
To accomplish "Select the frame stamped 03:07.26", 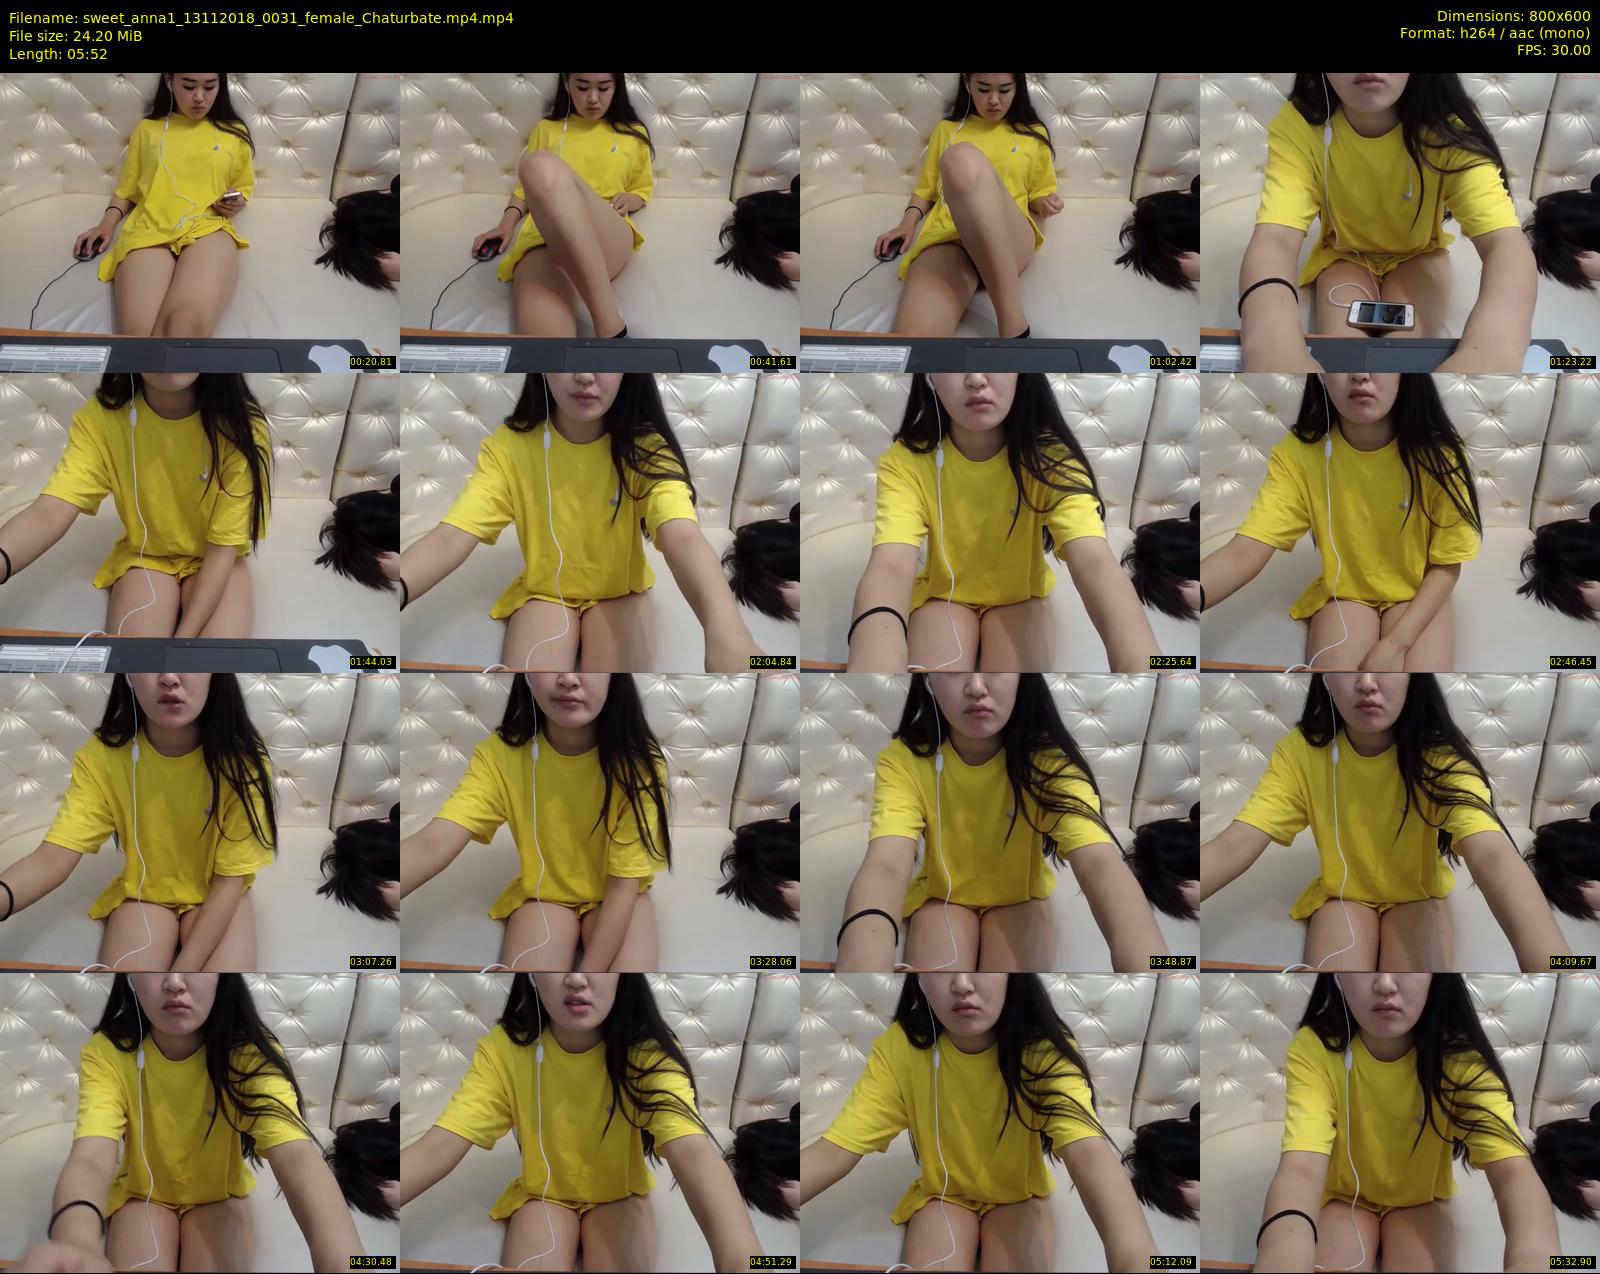I will pyautogui.click(x=200, y=822).
